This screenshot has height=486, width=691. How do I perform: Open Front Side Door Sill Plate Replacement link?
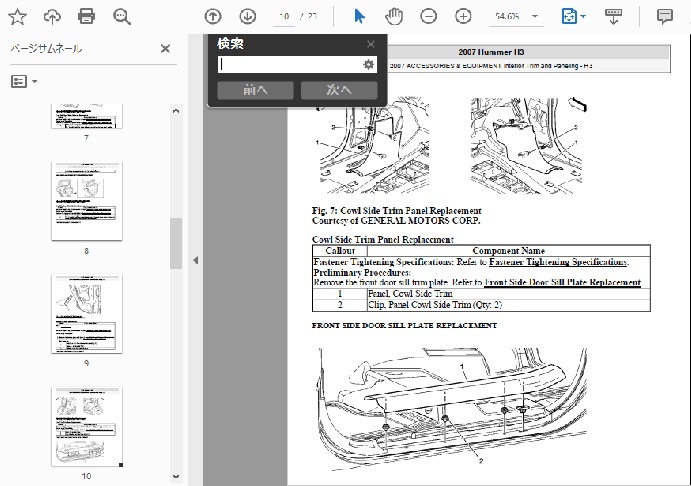[562, 282]
